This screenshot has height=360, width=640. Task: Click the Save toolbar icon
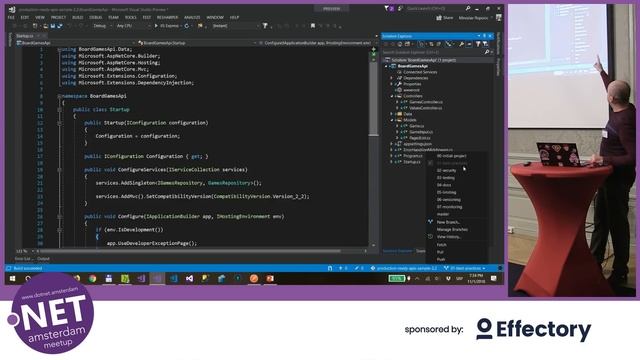pyautogui.click(x=53, y=26)
